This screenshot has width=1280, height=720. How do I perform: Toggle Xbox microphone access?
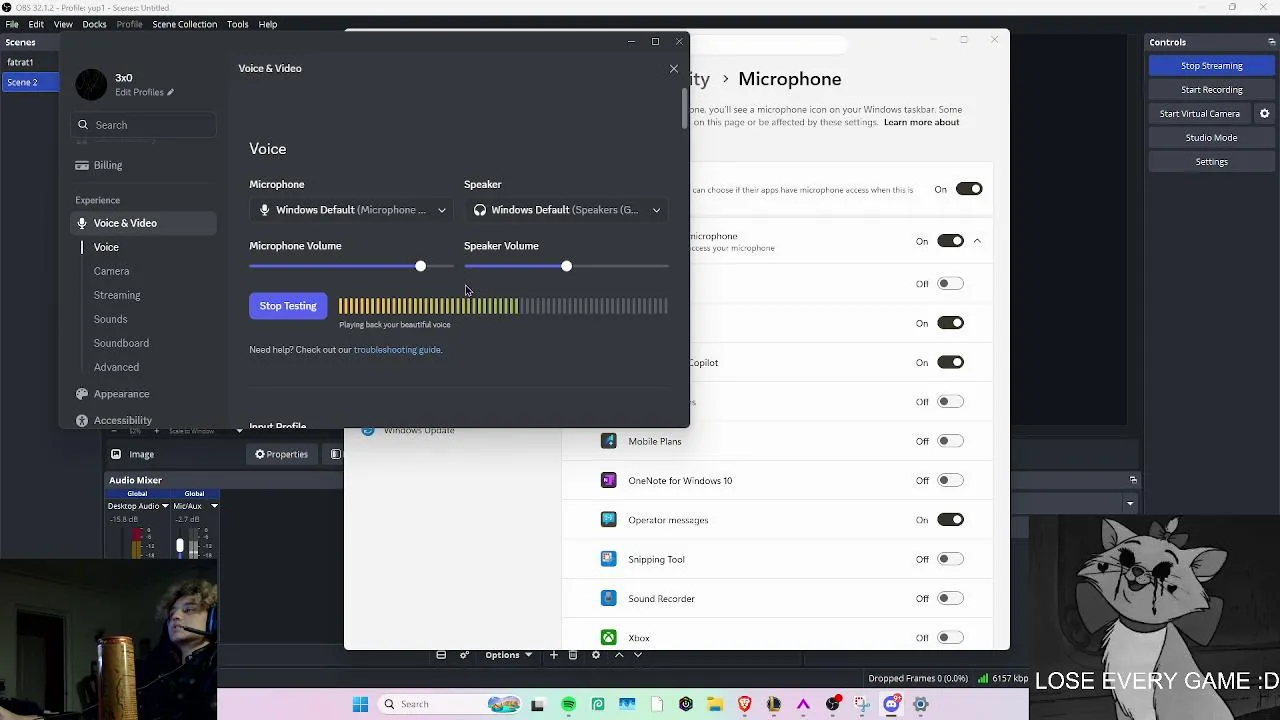click(950, 637)
